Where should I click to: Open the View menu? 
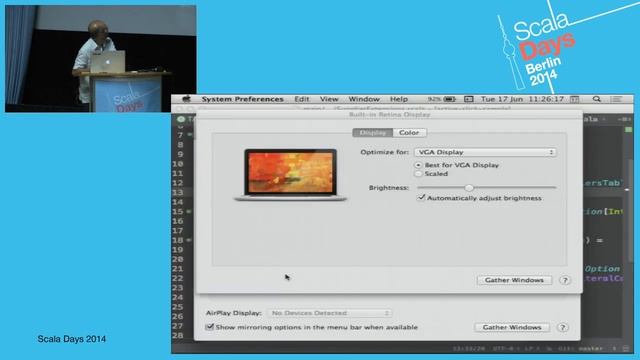(x=329, y=99)
